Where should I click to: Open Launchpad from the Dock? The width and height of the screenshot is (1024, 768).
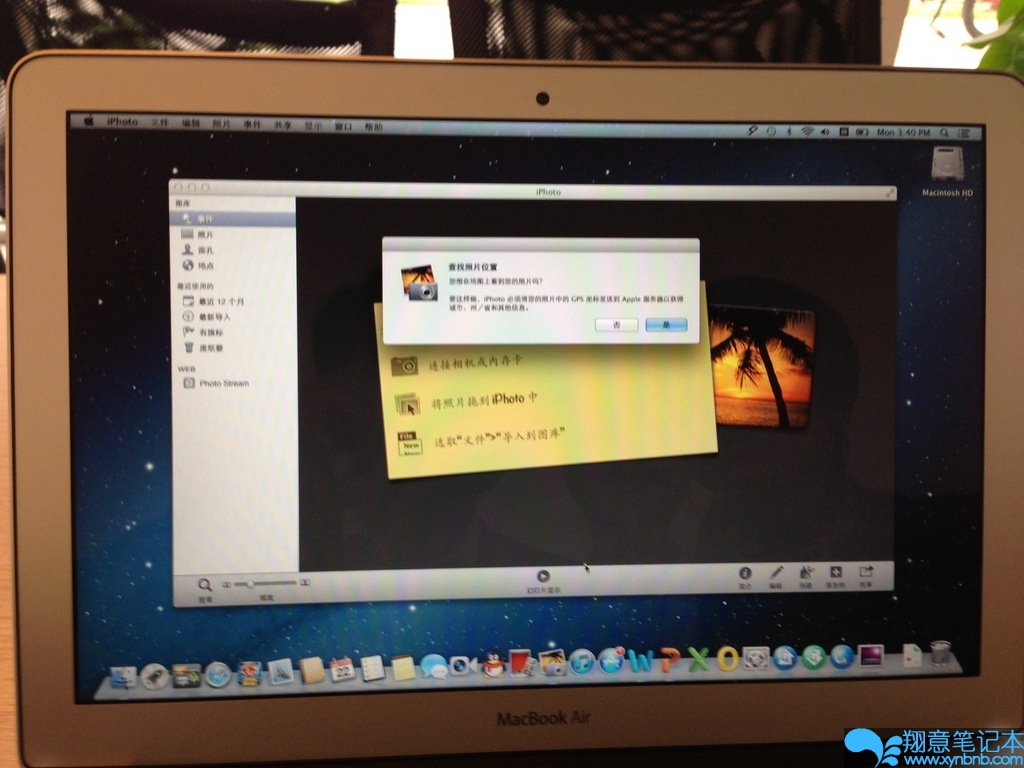(154, 676)
